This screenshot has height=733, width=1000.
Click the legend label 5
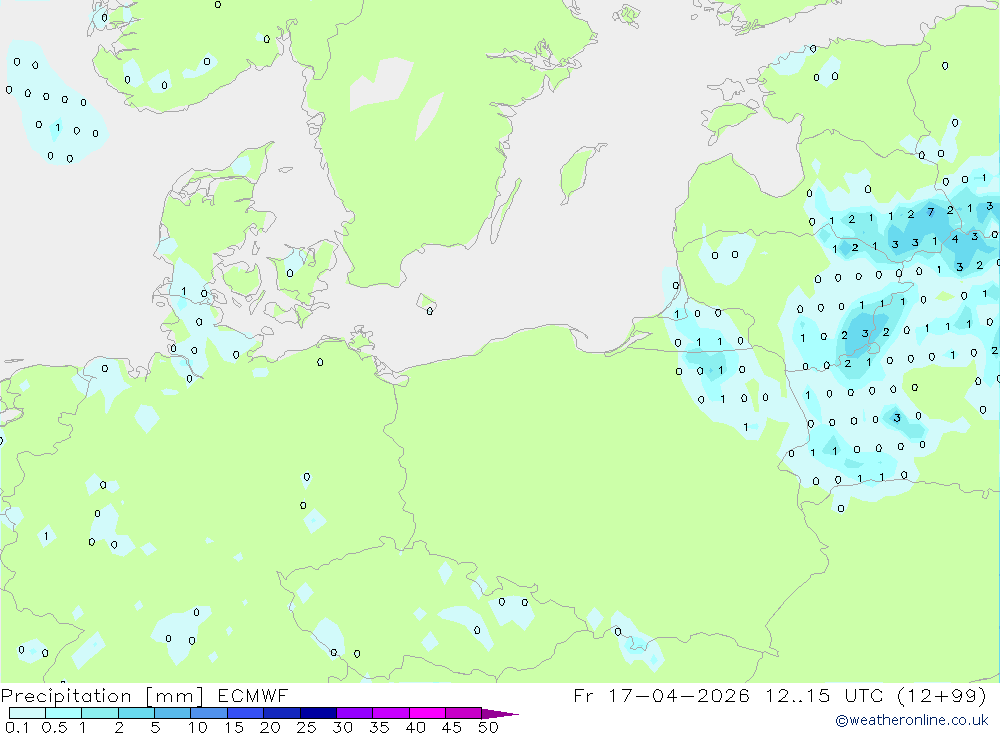tap(155, 727)
